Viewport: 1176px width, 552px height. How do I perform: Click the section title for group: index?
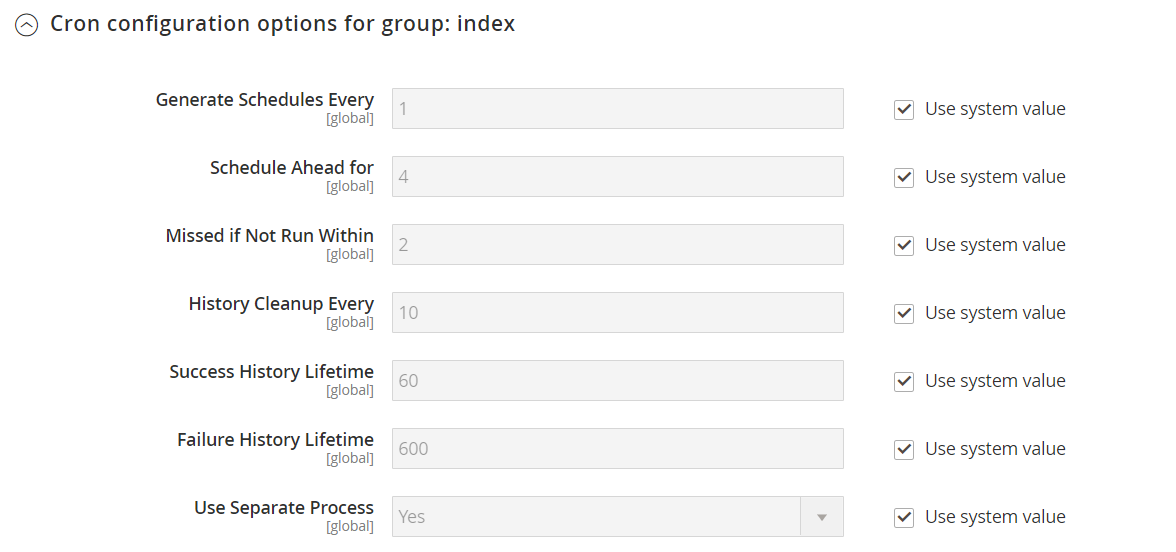(x=282, y=24)
